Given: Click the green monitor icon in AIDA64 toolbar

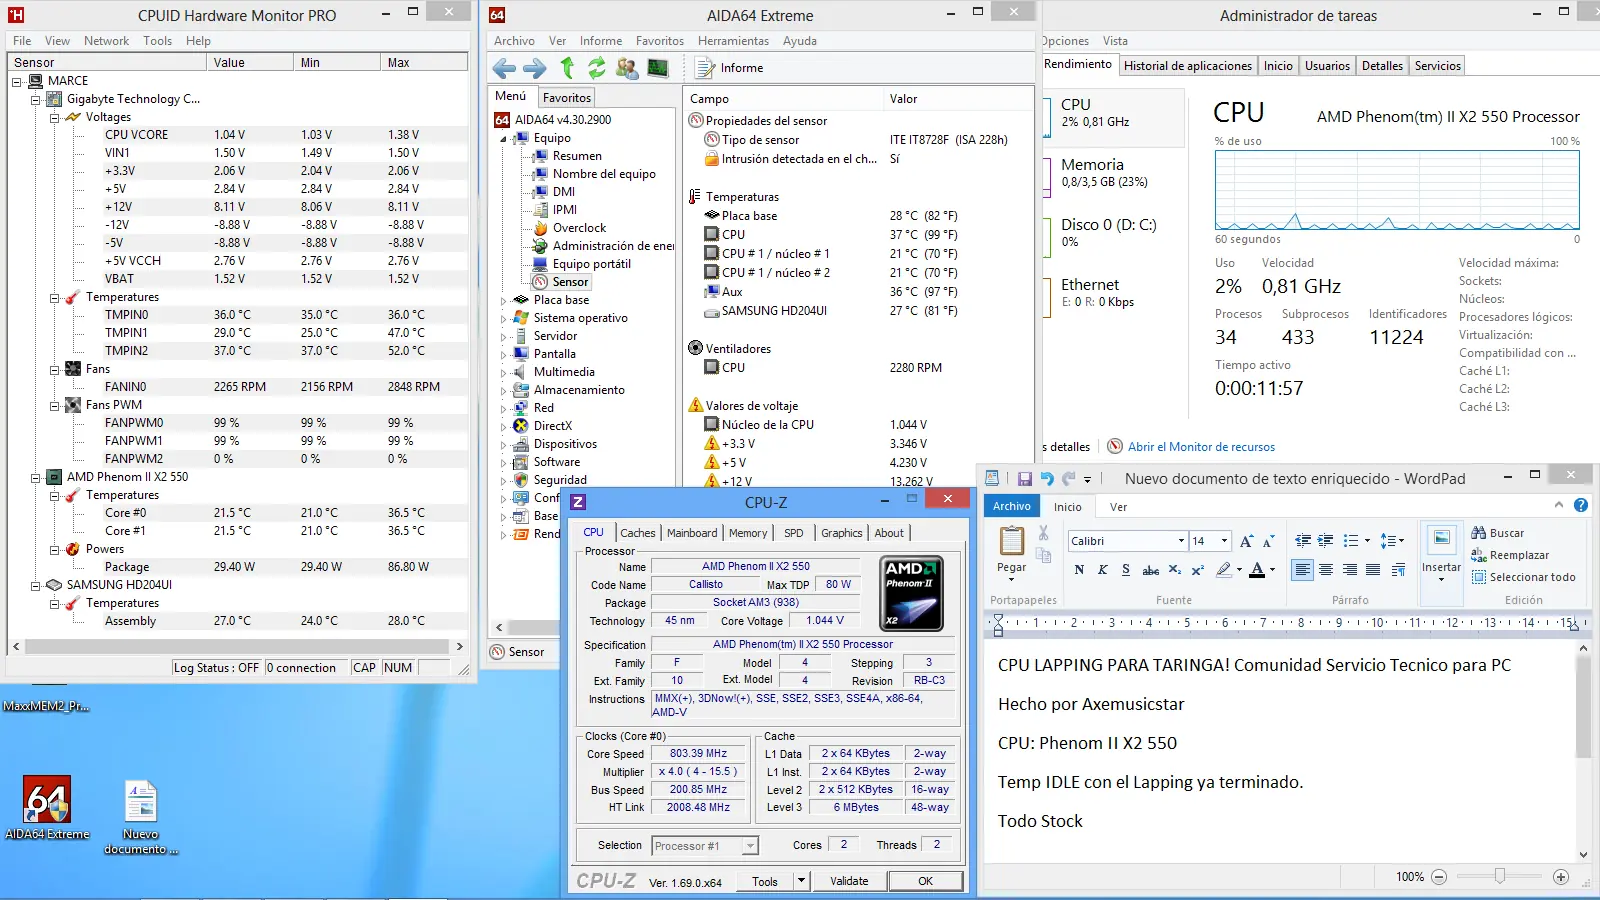Looking at the screenshot, I should coord(658,68).
